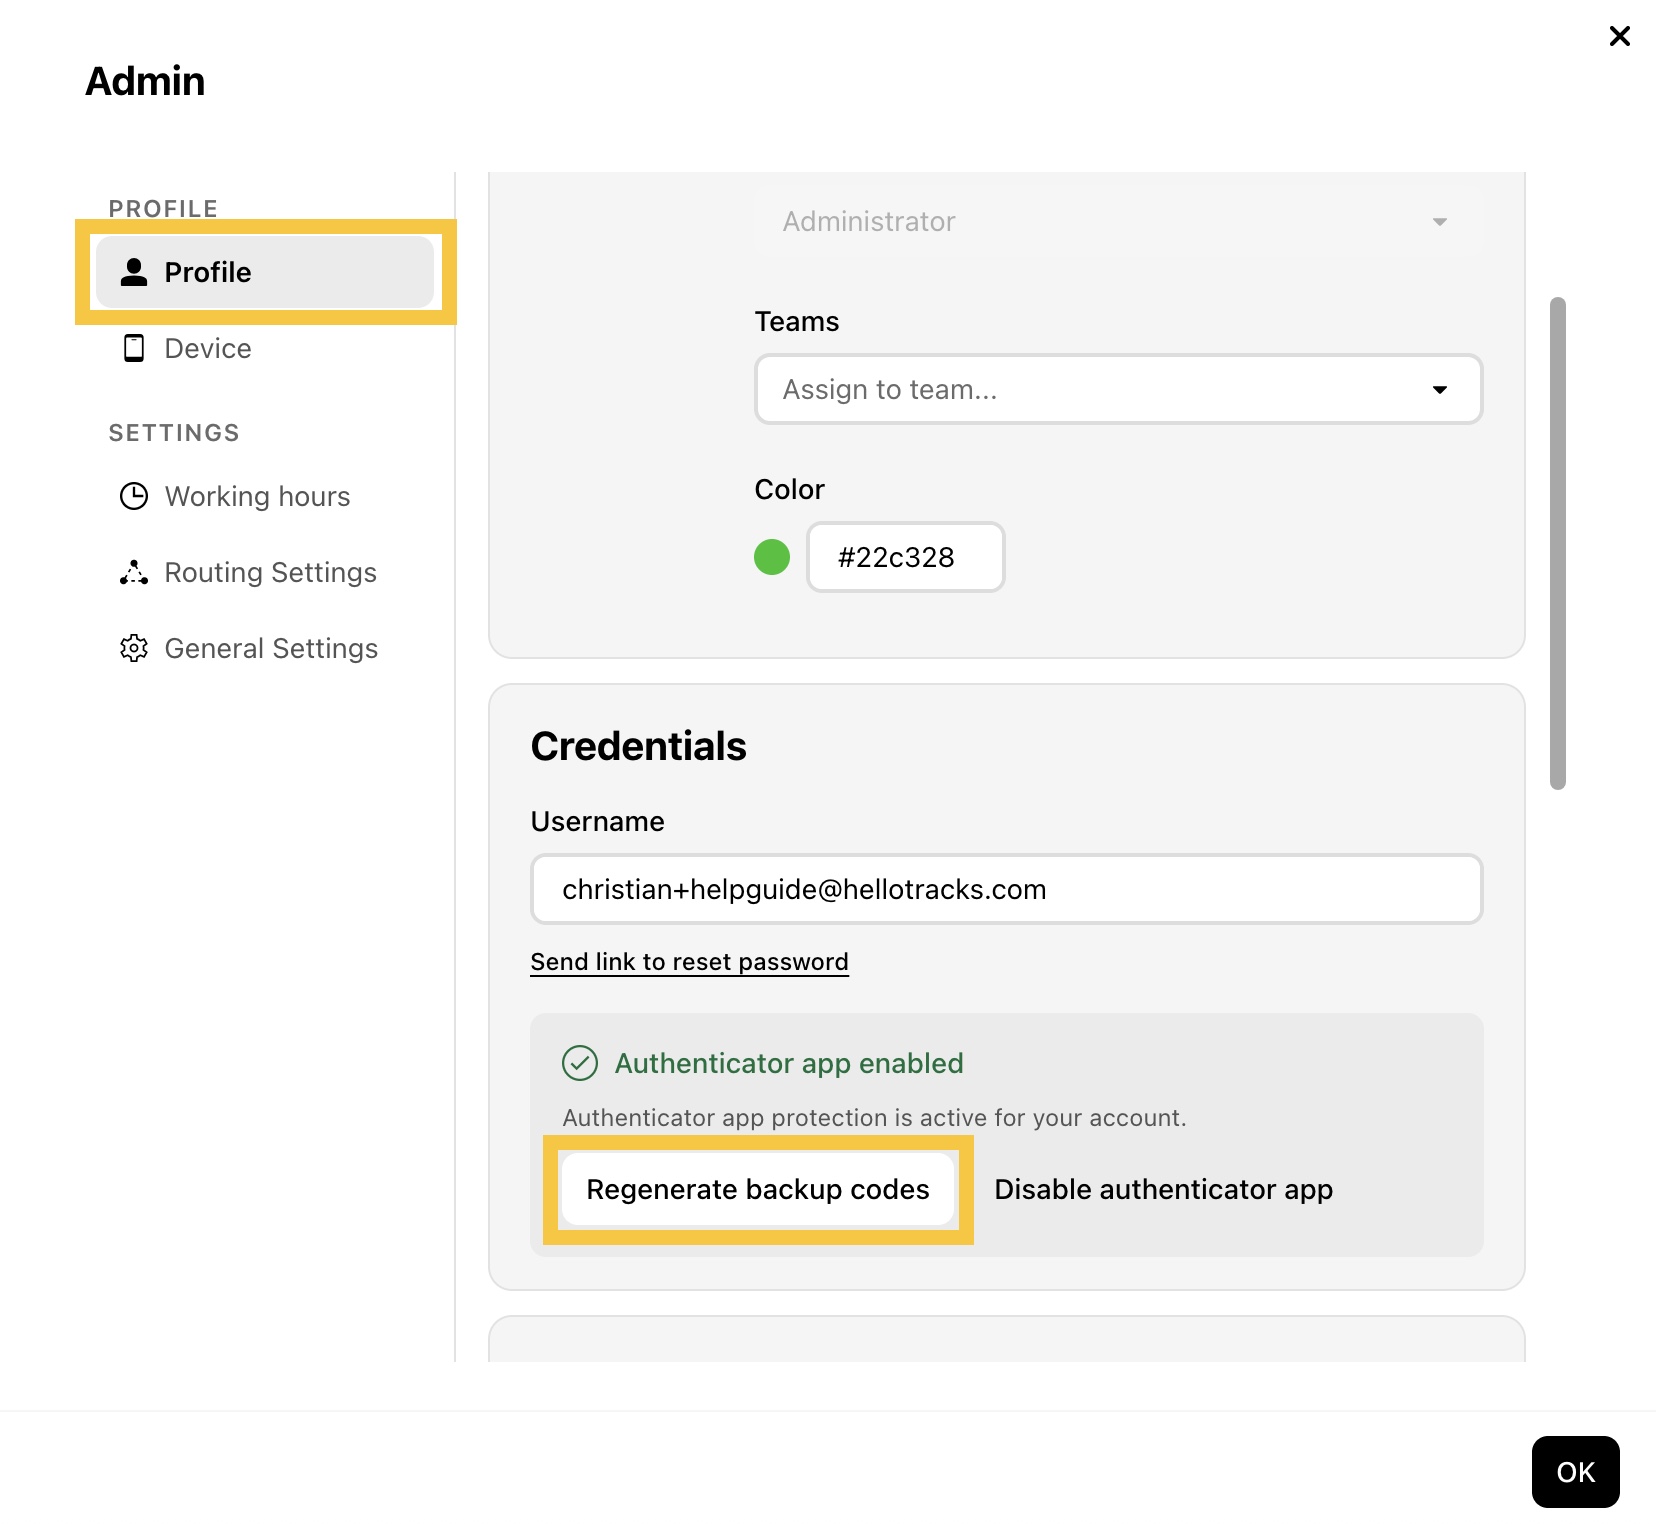
Task: Click the Color field label
Action: [790, 489]
